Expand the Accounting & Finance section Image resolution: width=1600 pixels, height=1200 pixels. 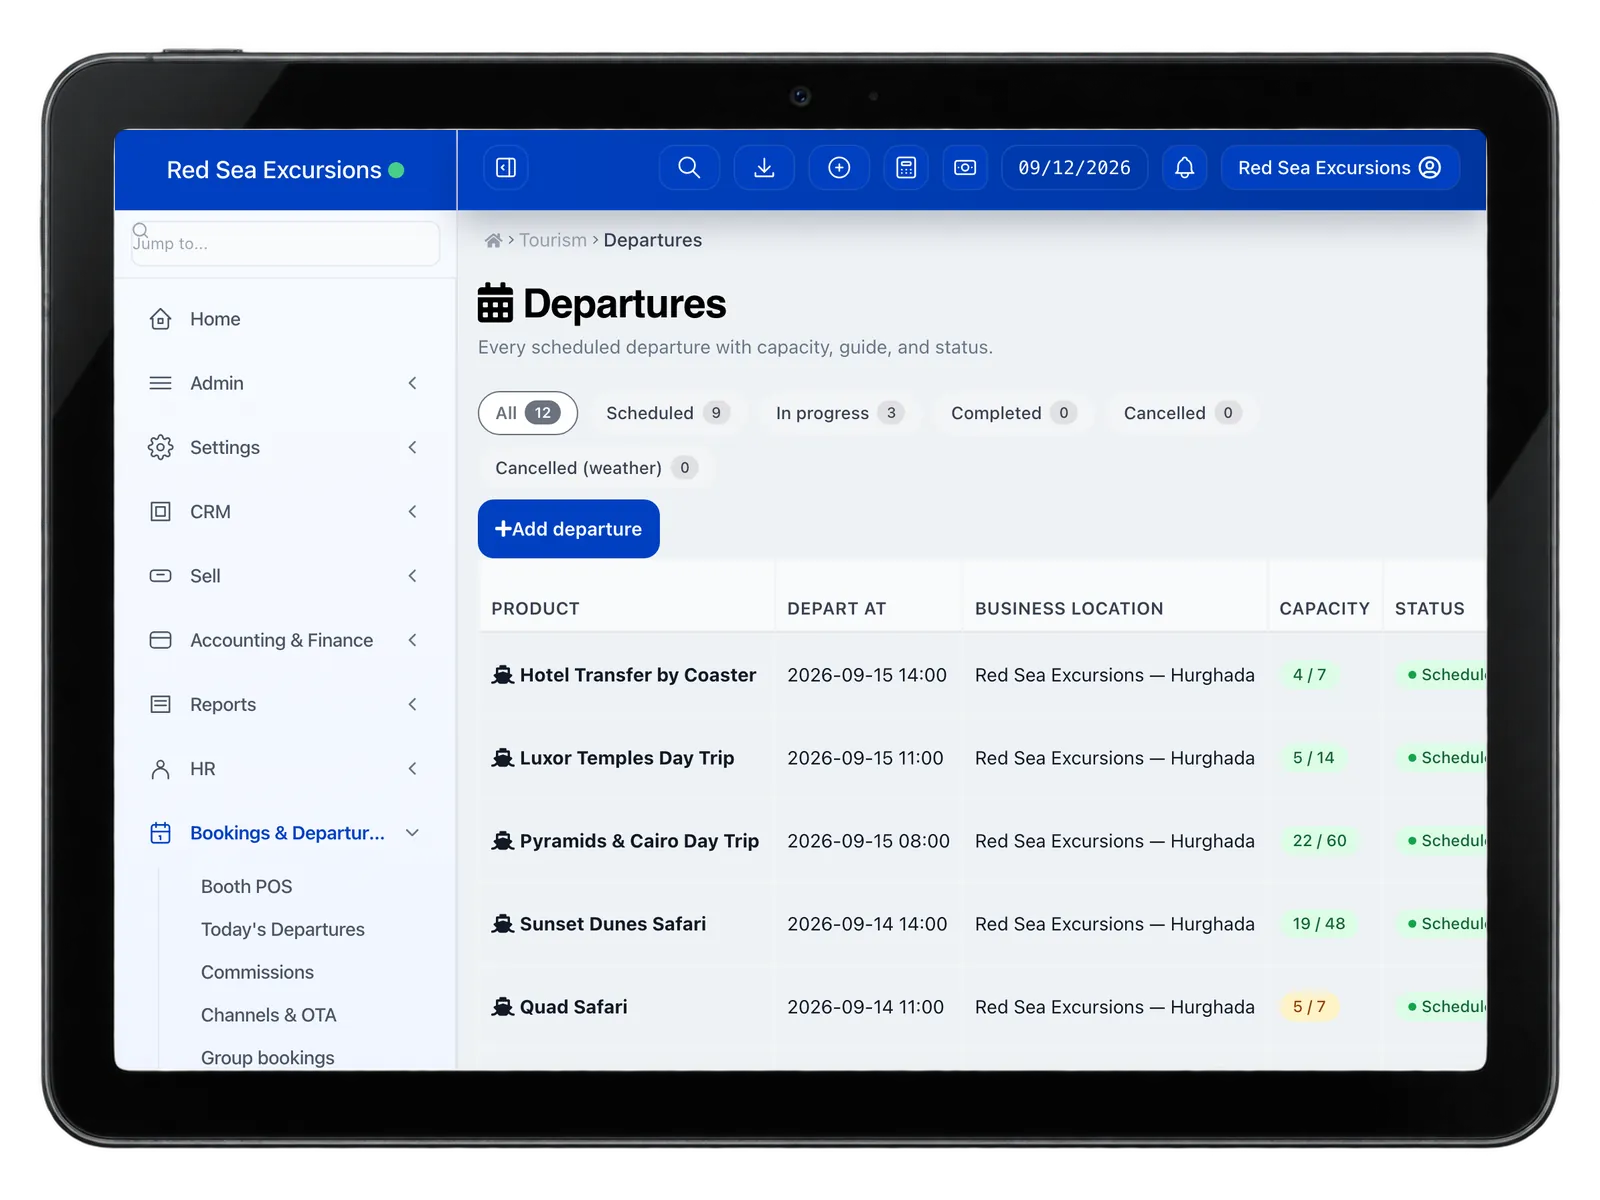pos(285,640)
